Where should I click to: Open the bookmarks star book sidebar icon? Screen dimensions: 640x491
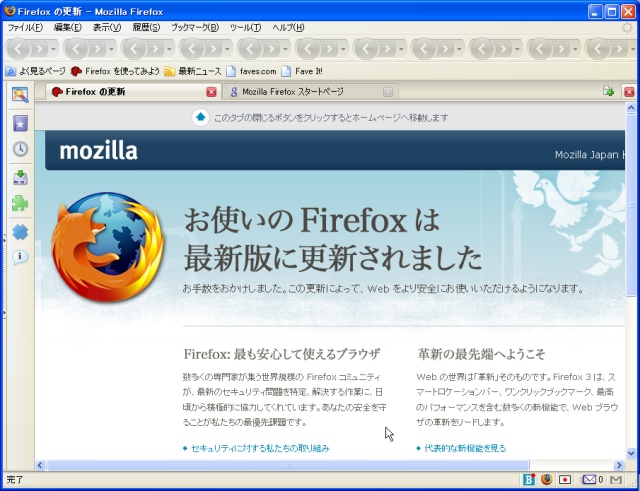pos(20,123)
